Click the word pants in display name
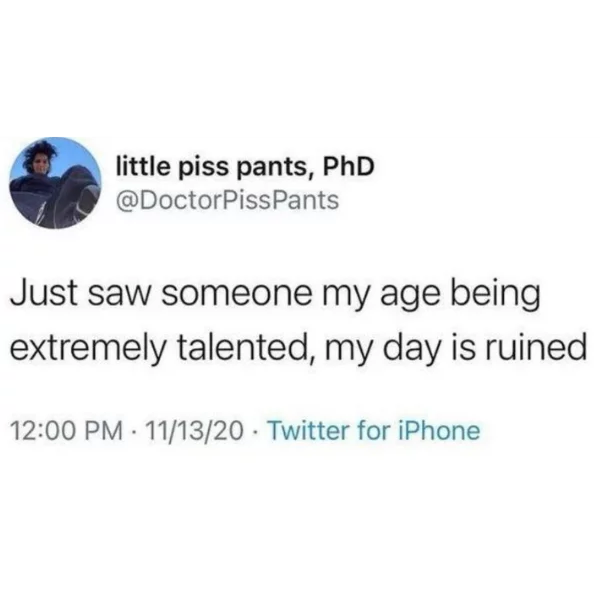 click(x=276, y=168)
